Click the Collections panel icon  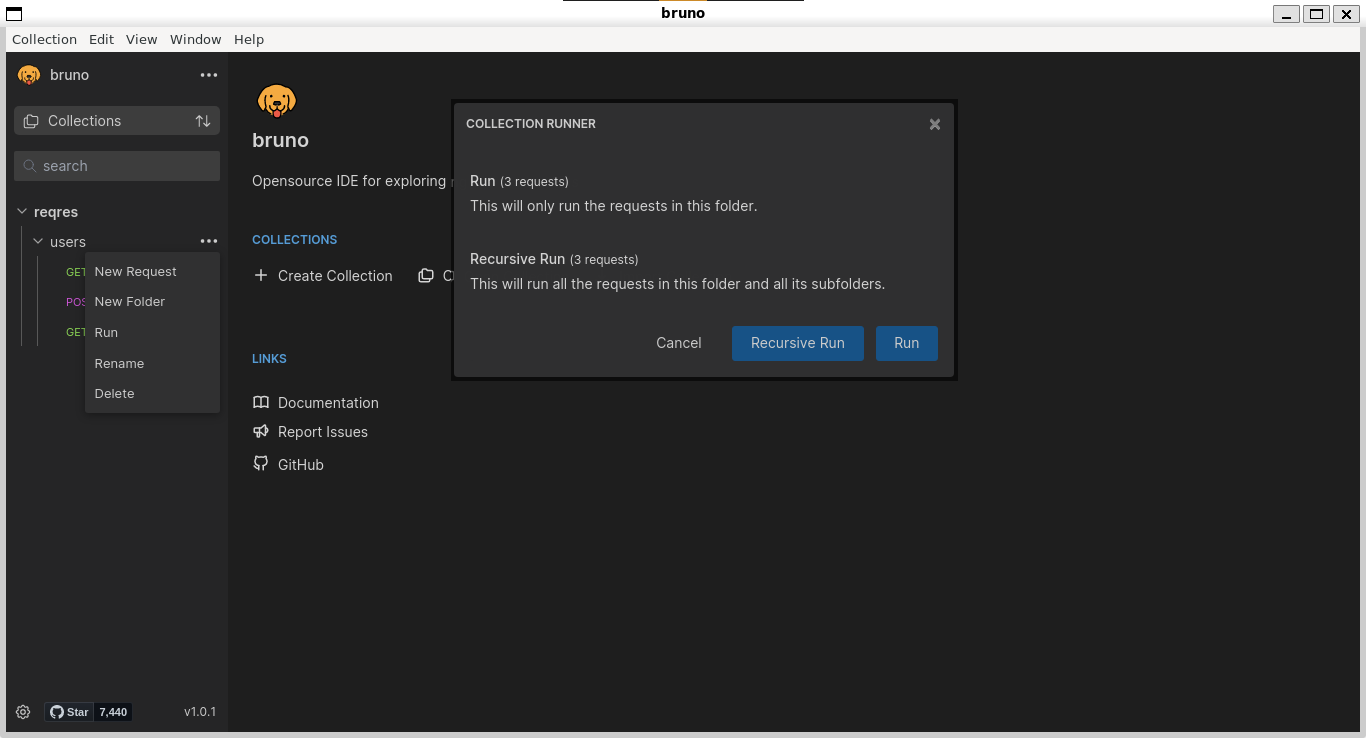[x=30, y=120]
